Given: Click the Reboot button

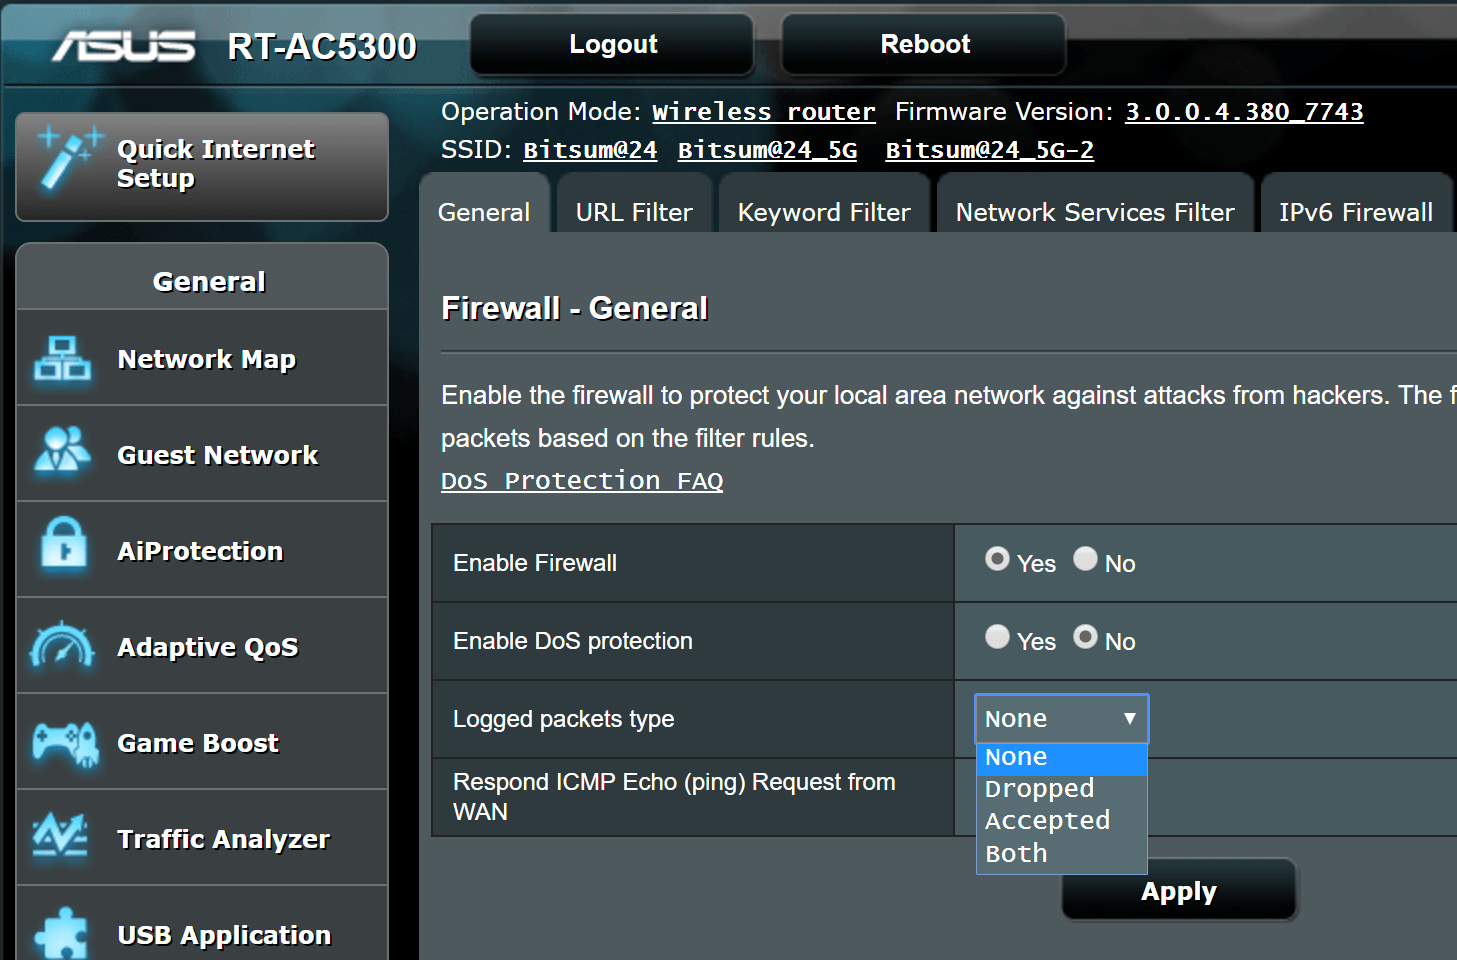Looking at the screenshot, I should click(x=924, y=44).
